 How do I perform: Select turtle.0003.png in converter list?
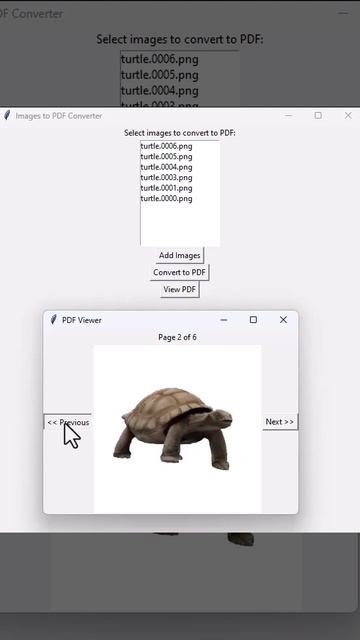coord(167,178)
